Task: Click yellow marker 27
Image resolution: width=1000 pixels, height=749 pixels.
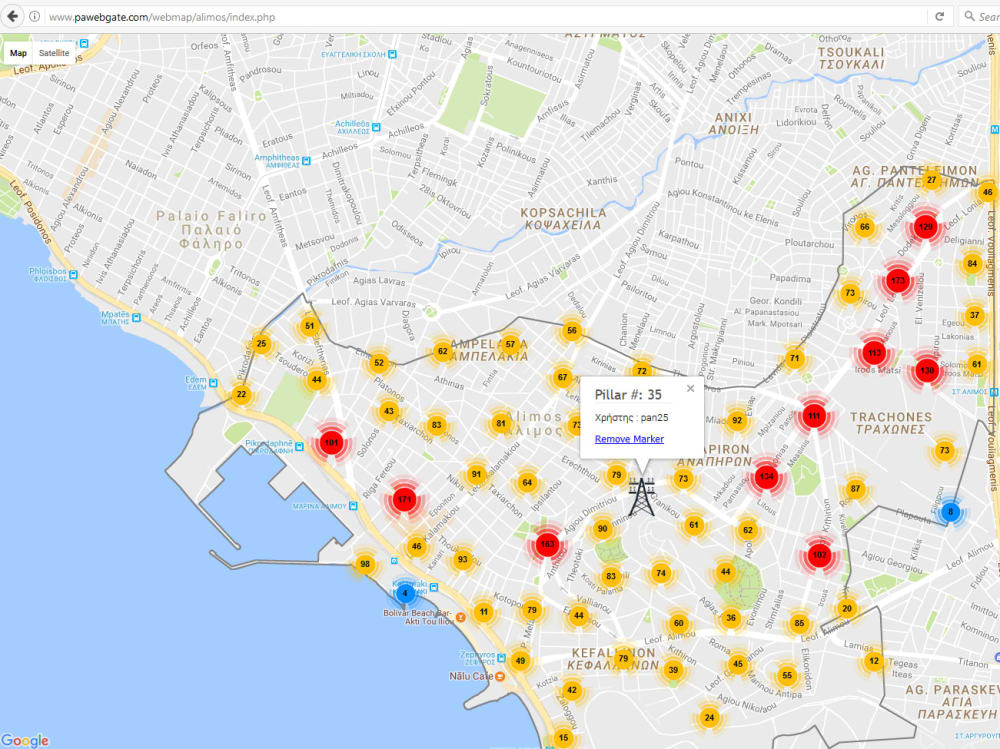Action: [x=932, y=180]
